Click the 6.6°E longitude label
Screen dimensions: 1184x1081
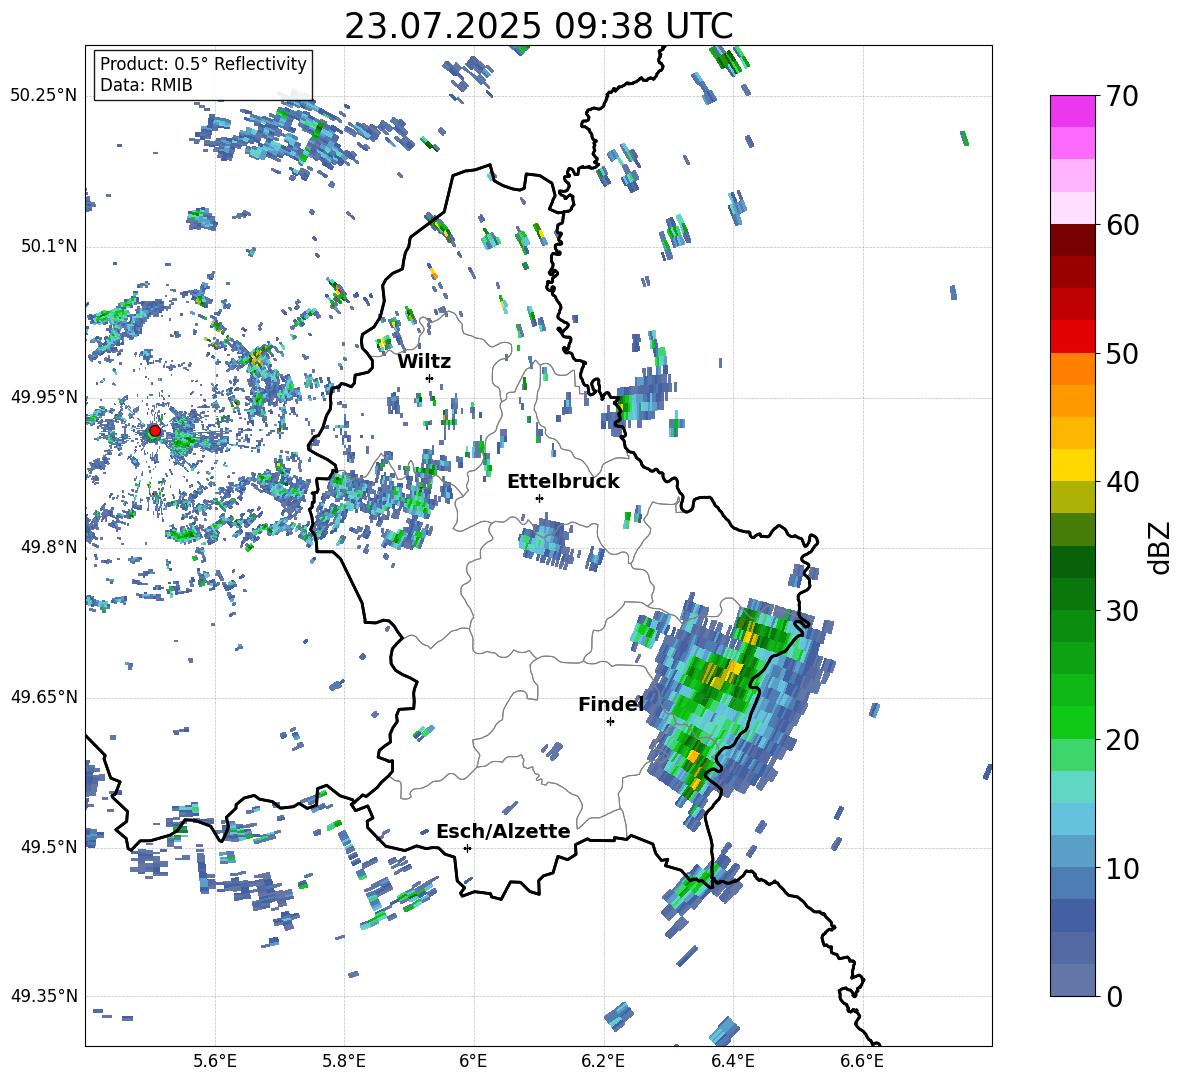click(862, 1061)
